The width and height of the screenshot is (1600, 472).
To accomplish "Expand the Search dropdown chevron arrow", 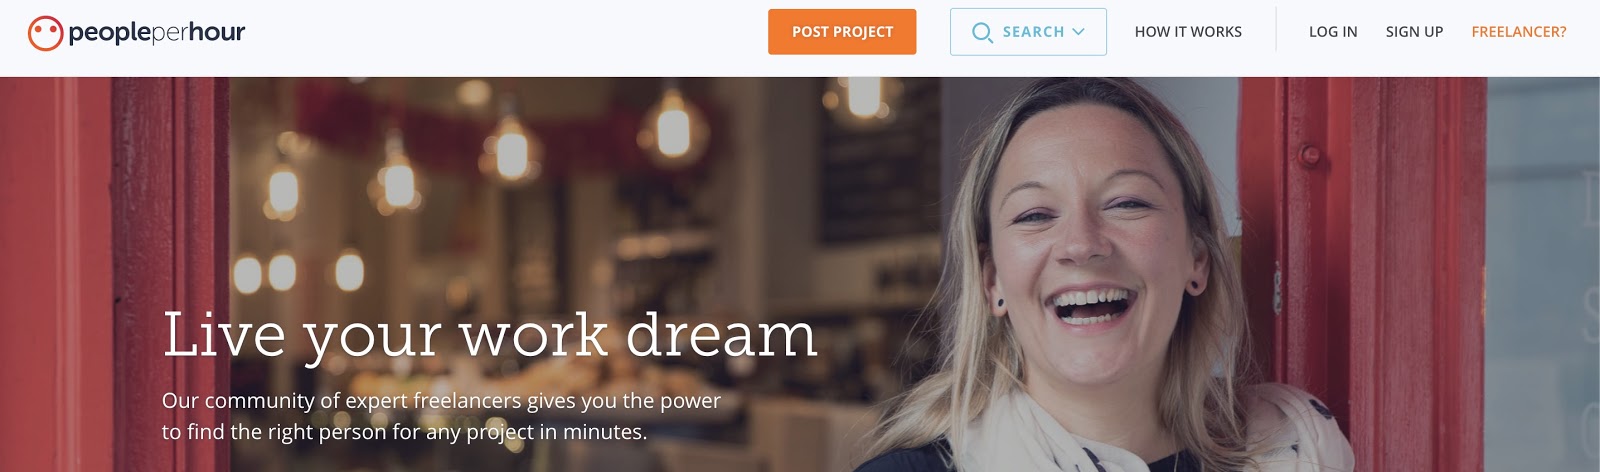I will point(1078,32).
